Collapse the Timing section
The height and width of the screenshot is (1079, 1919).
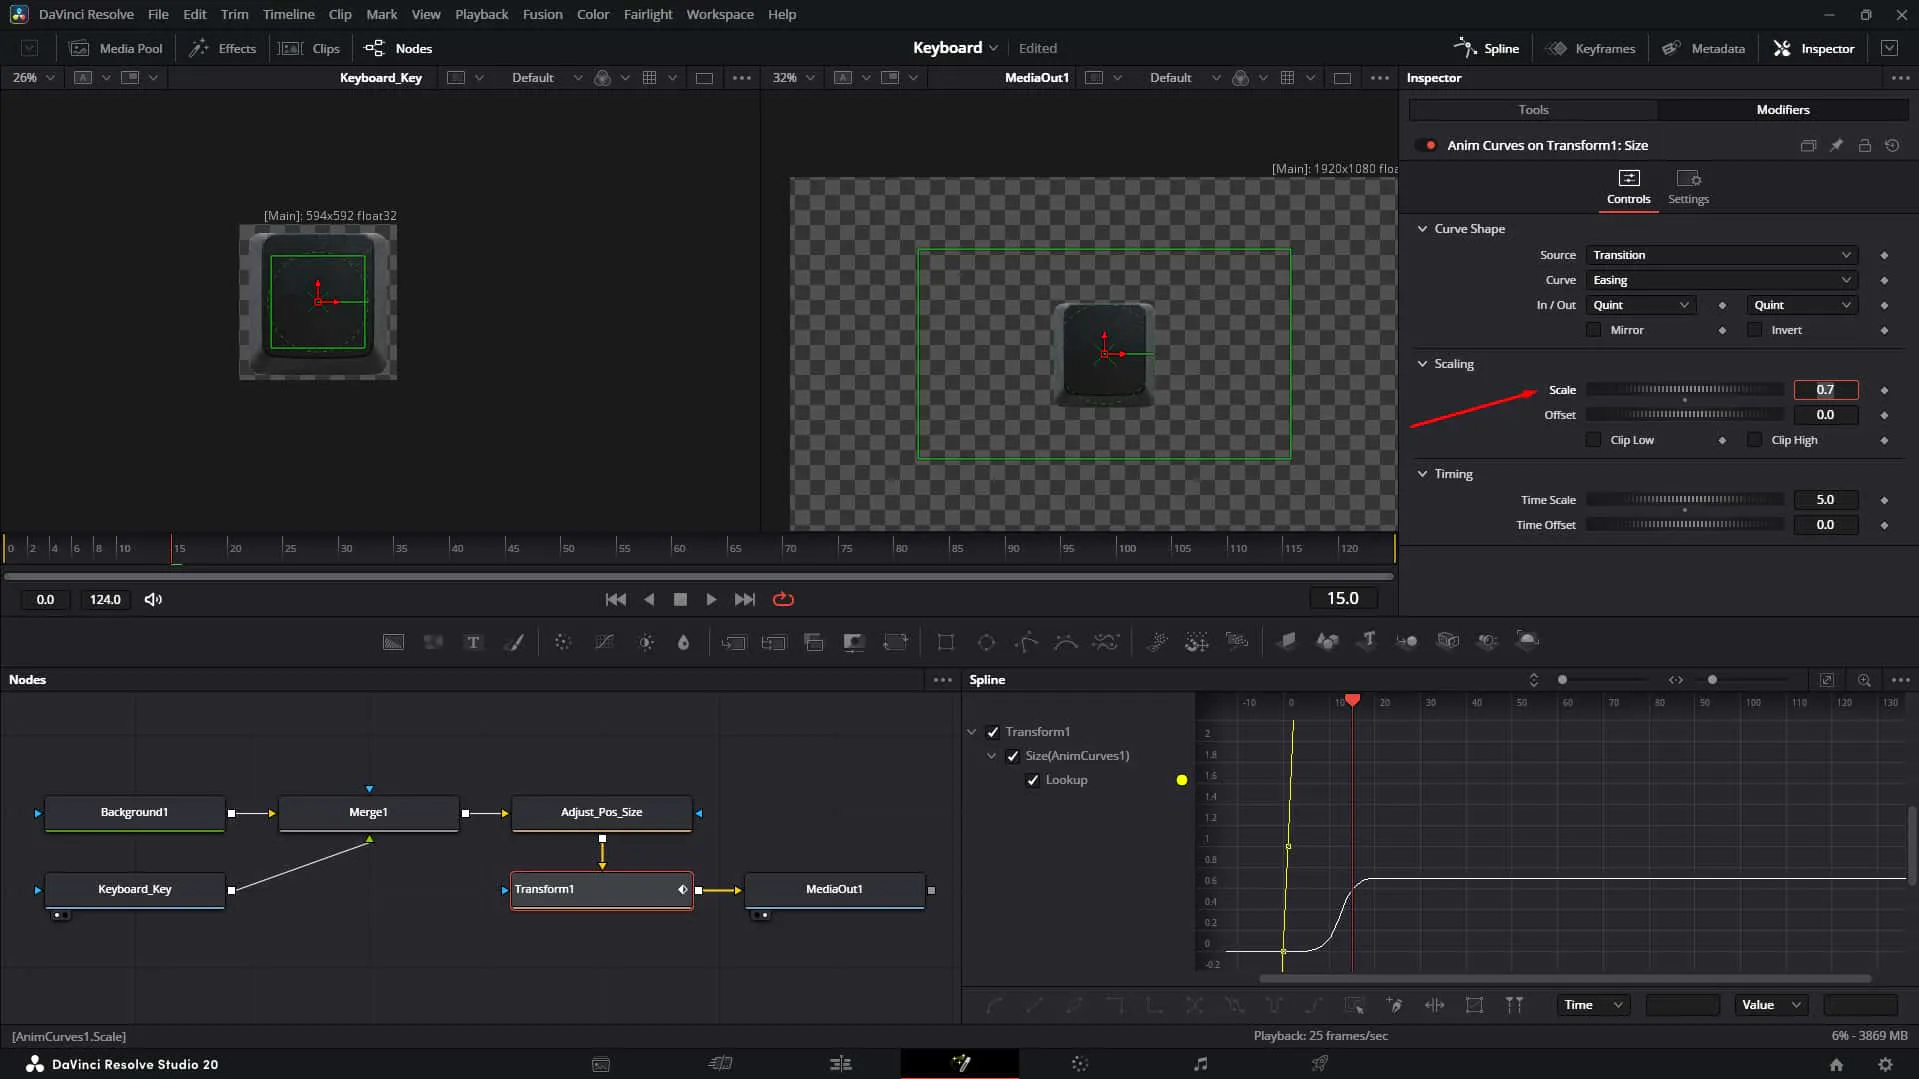[1422, 474]
